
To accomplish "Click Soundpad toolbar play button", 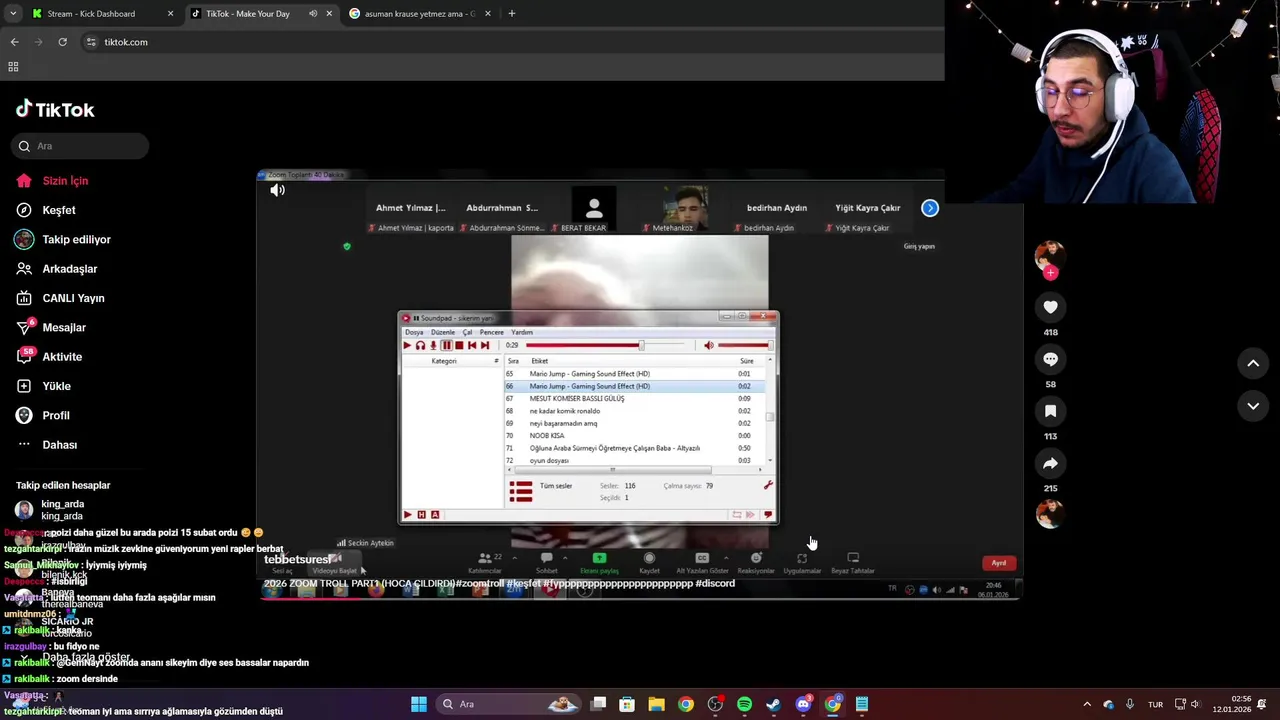I will [407, 345].
